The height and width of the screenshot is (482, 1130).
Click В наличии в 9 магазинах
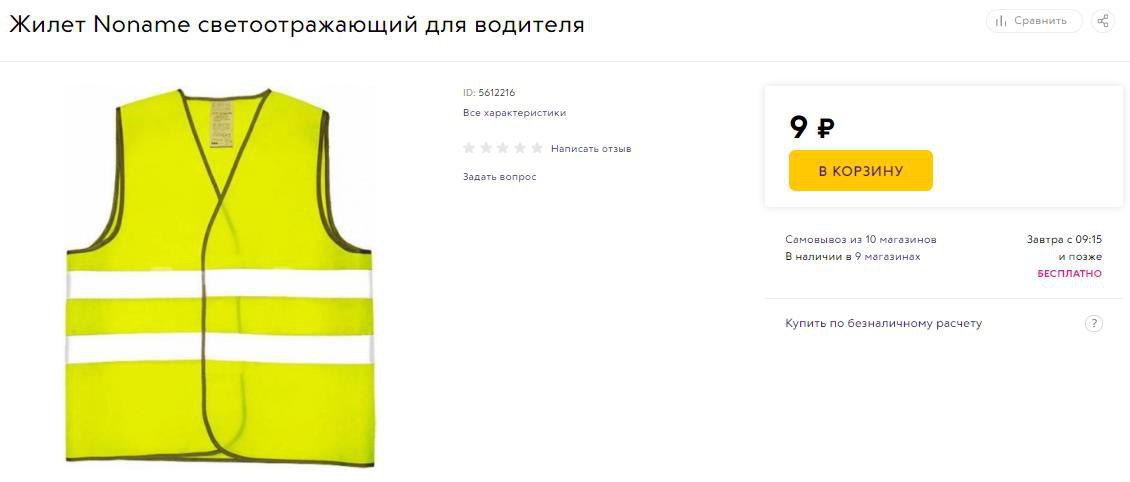[853, 256]
